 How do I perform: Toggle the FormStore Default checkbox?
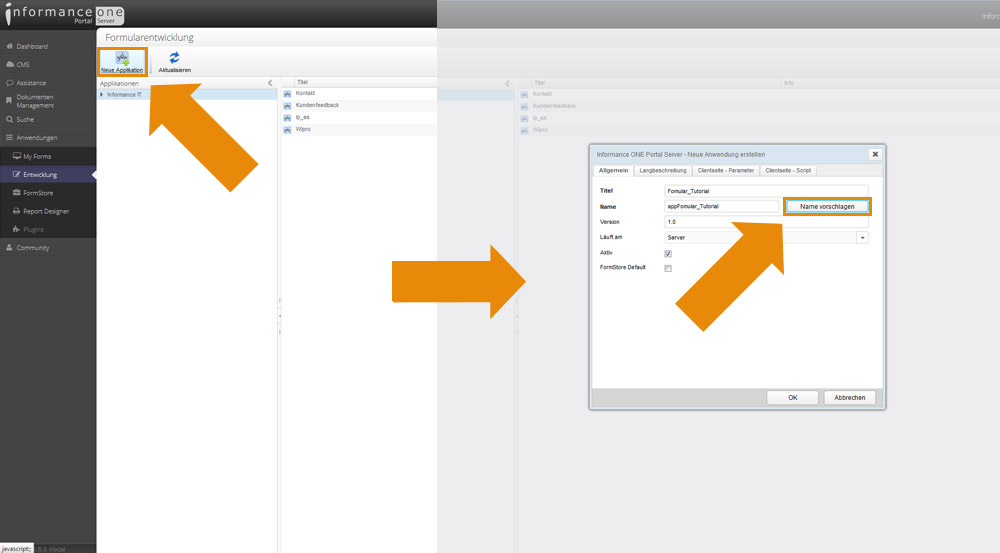click(x=668, y=269)
